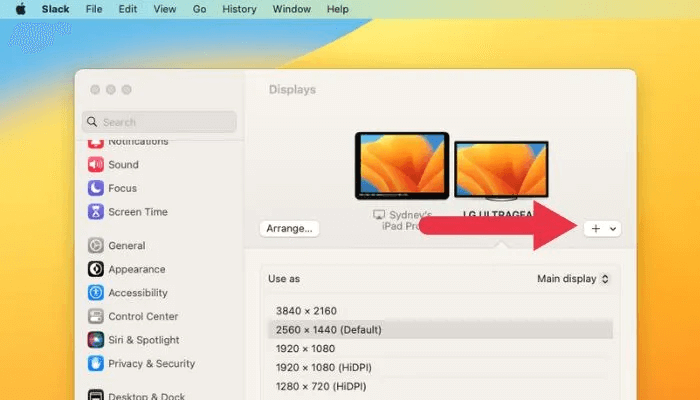Click the Arrange... button
The image size is (700, 400).
coord(289,228)
